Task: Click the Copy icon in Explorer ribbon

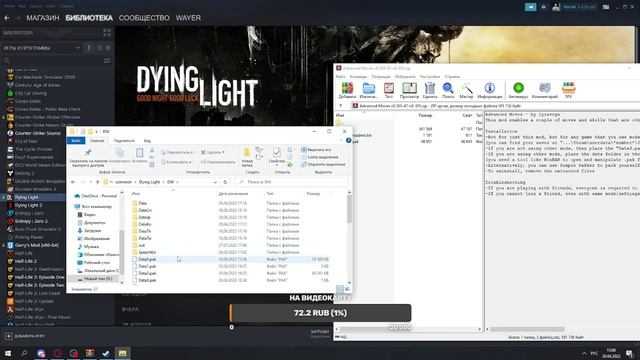Action: tap(119, 153)
